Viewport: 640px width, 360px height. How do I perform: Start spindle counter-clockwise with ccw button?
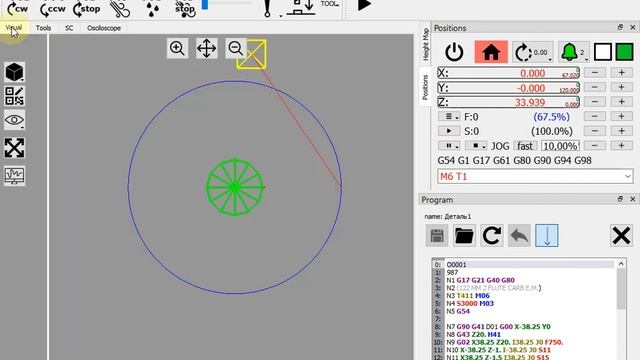53,9
